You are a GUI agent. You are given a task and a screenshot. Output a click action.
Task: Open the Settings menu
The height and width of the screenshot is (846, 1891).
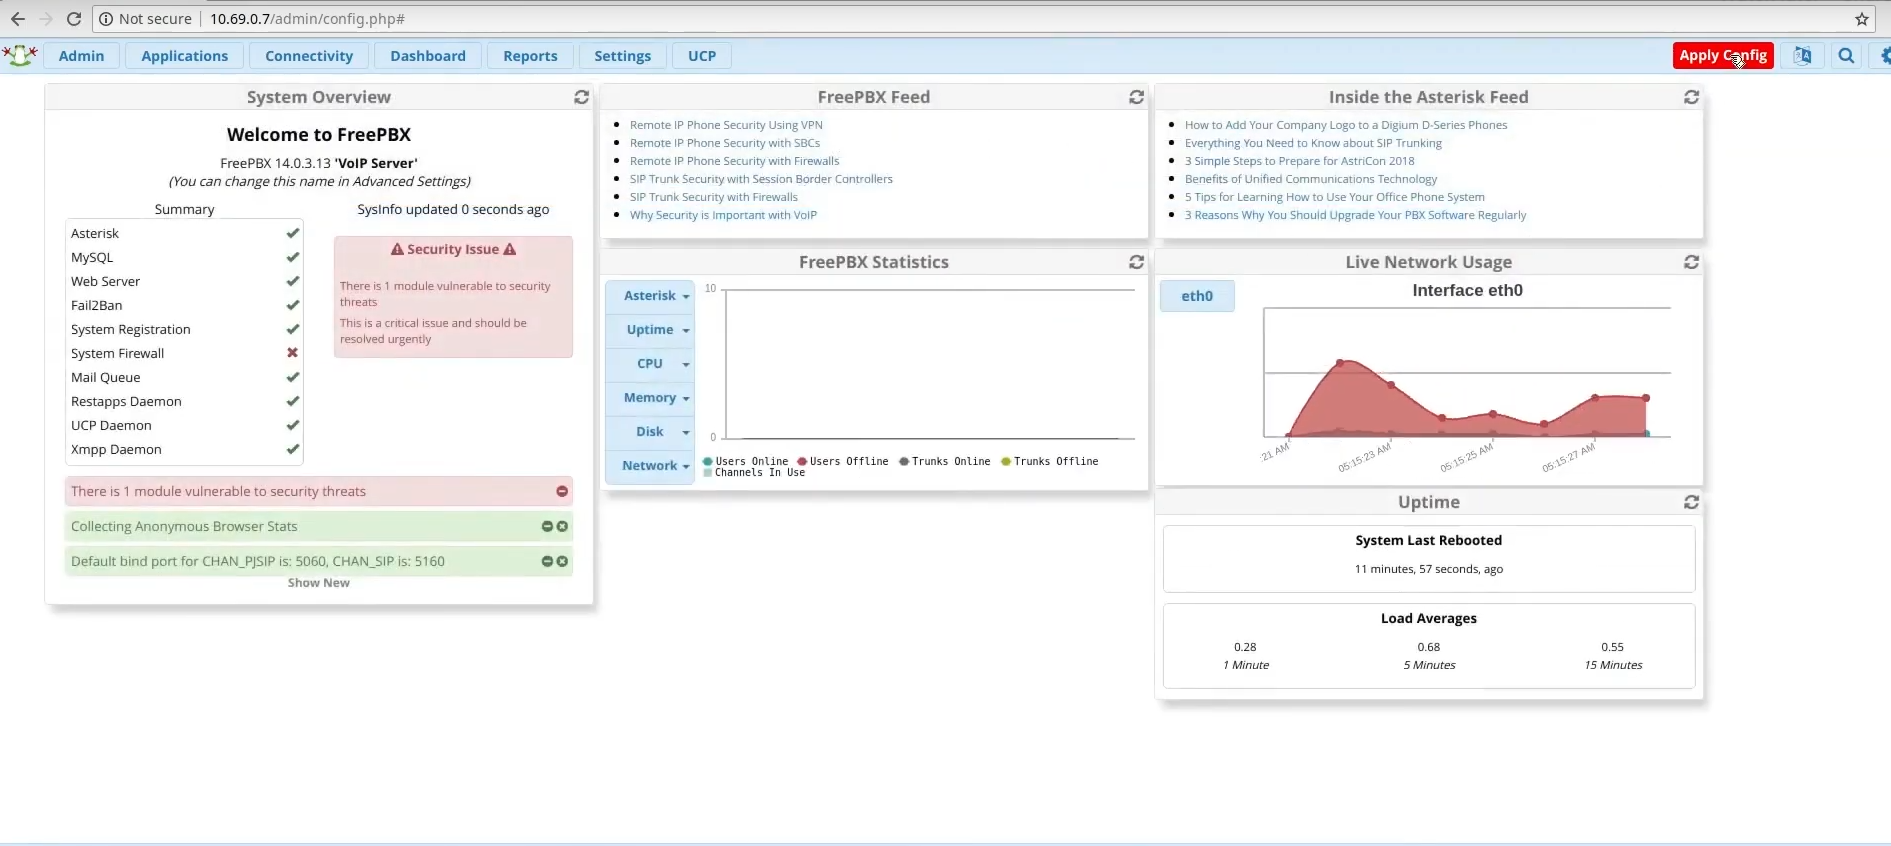[x=622, y=56]
